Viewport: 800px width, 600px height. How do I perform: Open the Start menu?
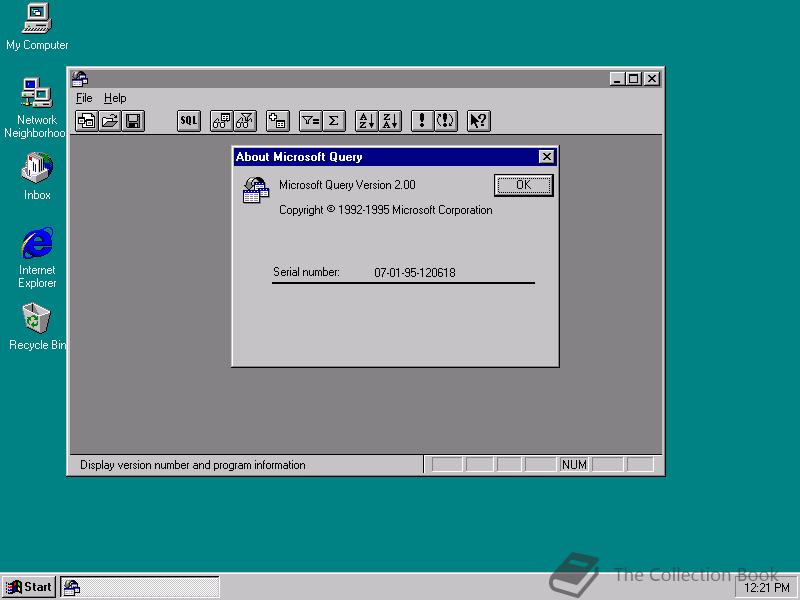[29, 587]
